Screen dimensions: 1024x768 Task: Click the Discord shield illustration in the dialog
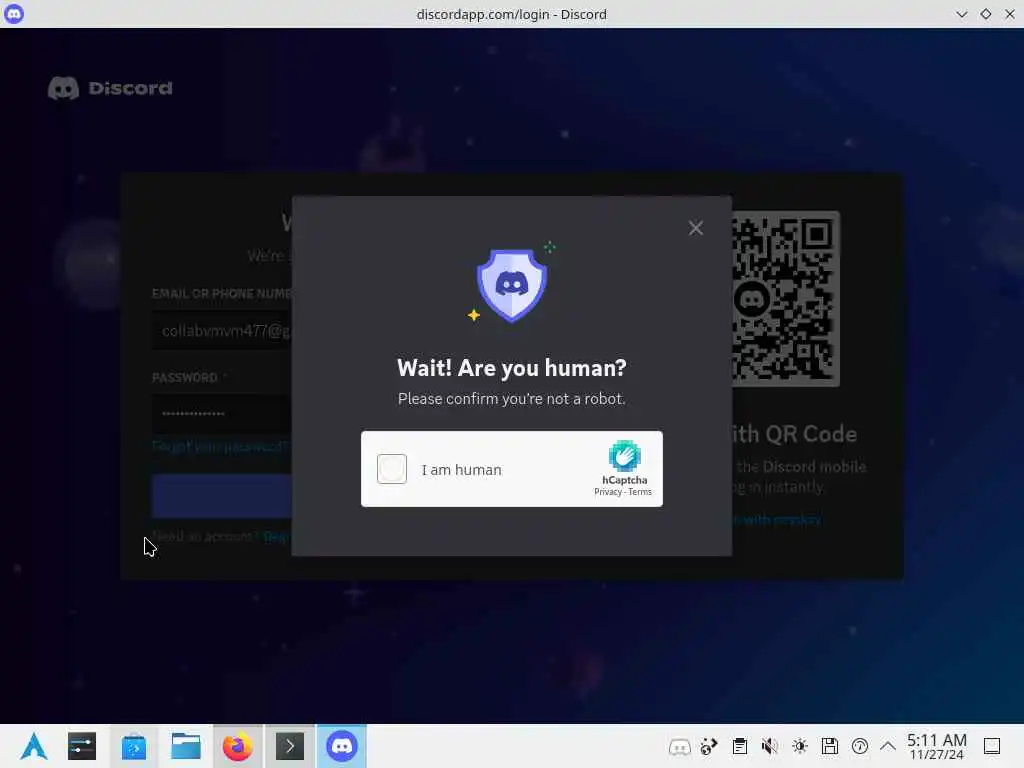511,285
